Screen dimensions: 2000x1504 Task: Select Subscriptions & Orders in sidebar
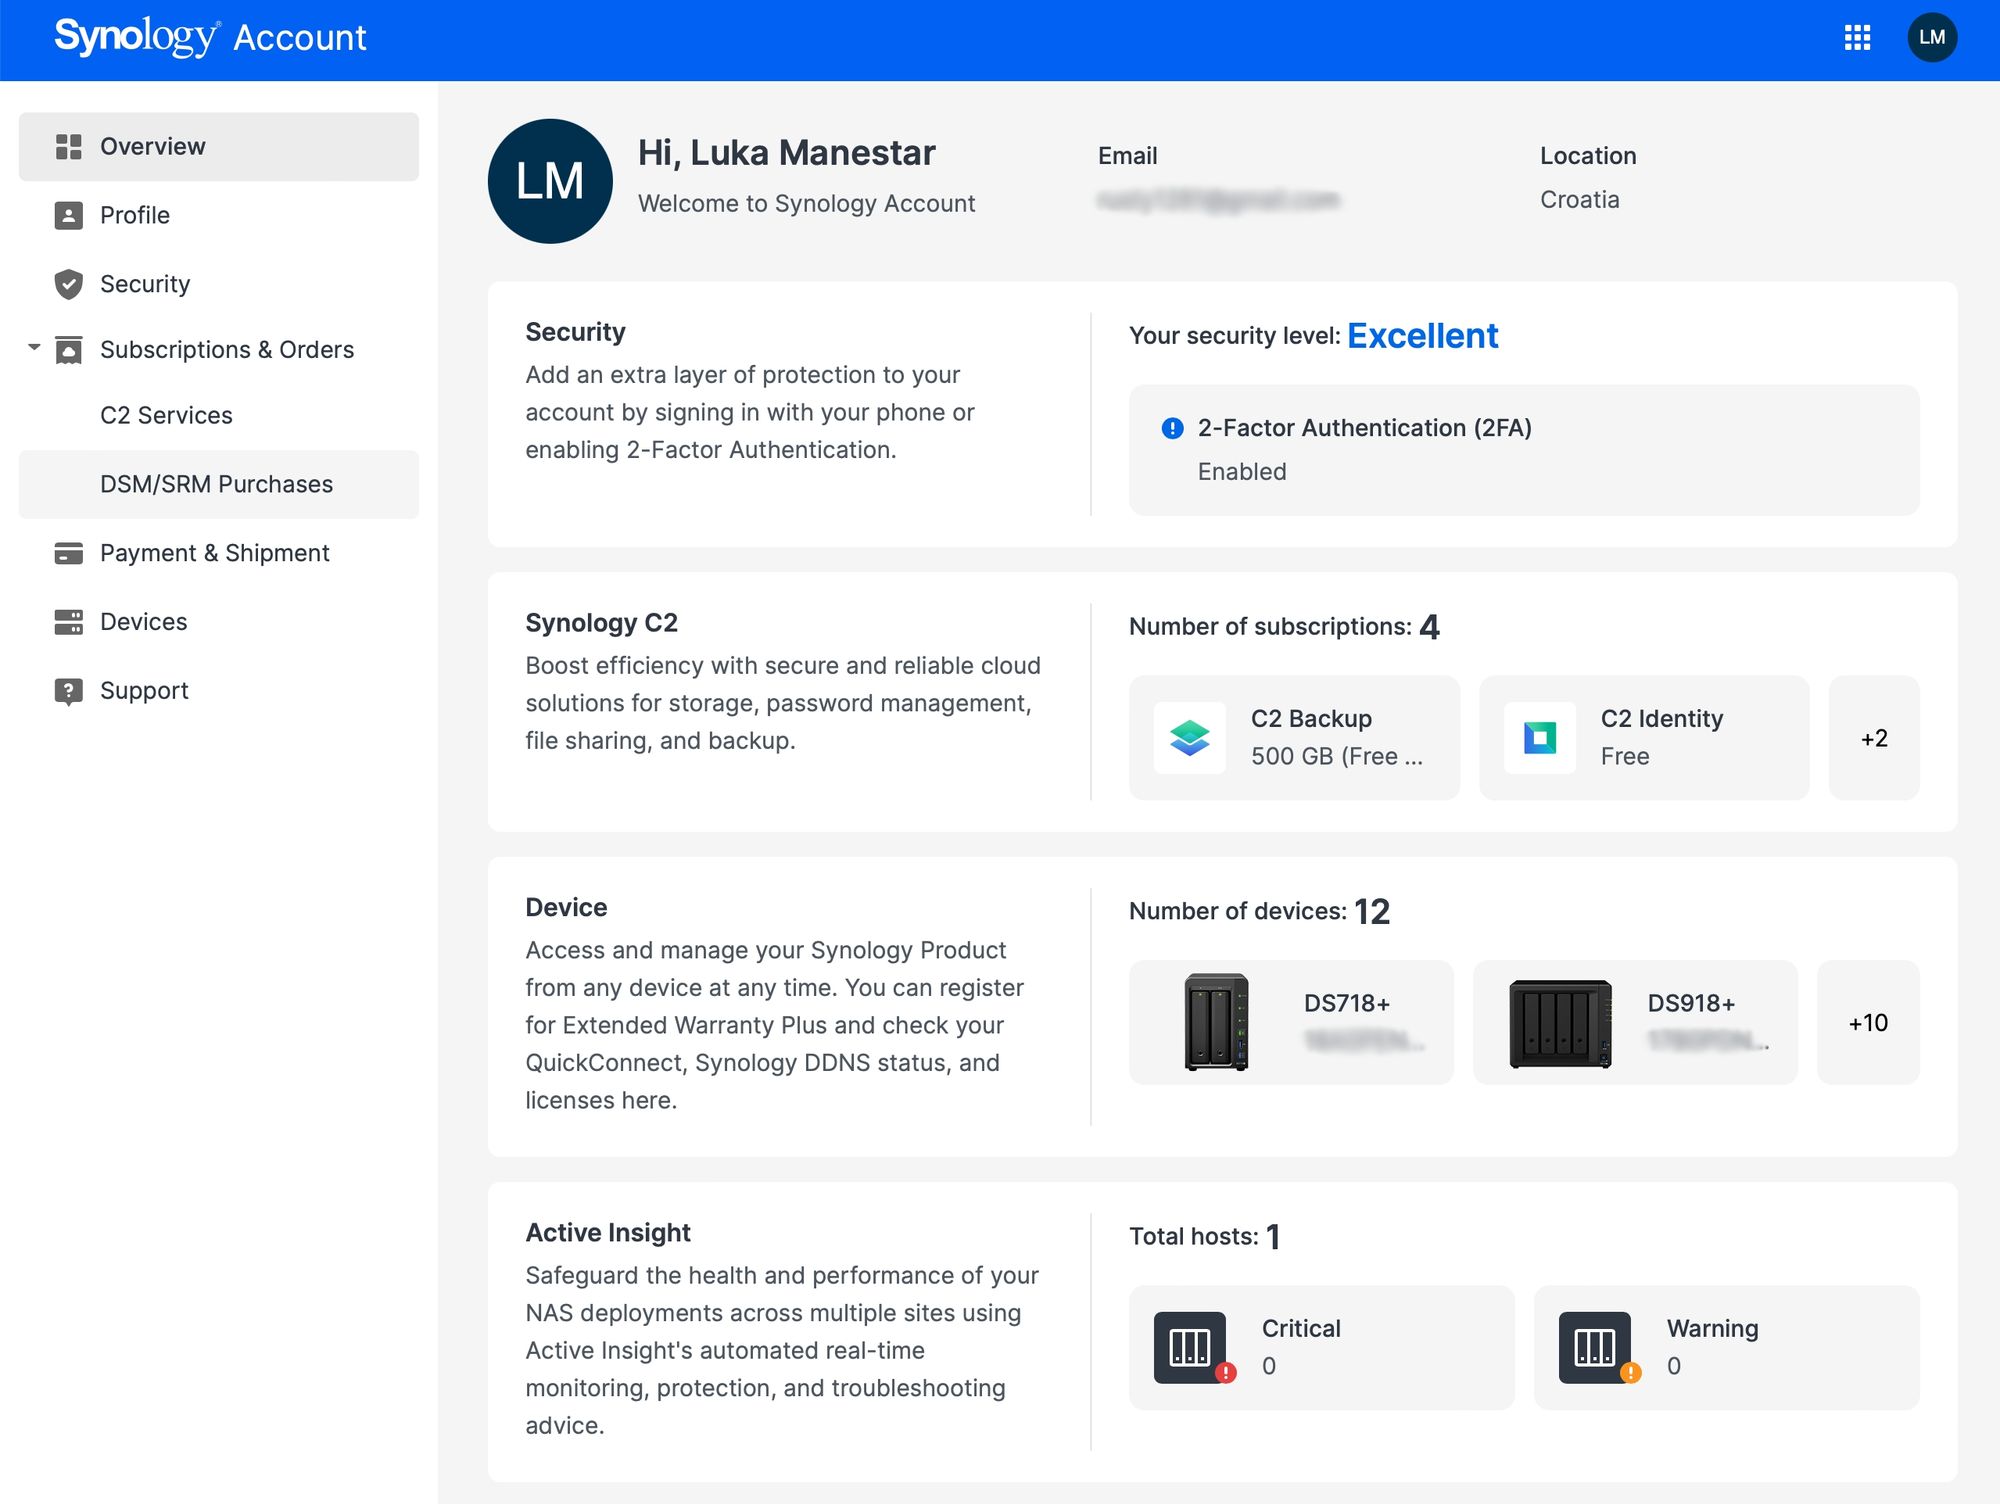tap(219, 350)
